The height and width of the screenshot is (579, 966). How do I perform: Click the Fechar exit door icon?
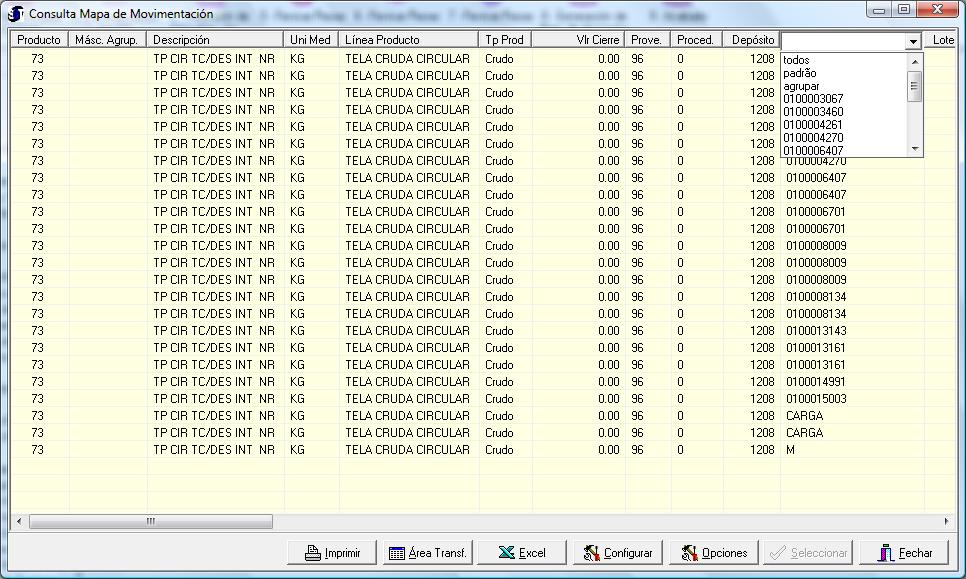click(x=885, y=553)
